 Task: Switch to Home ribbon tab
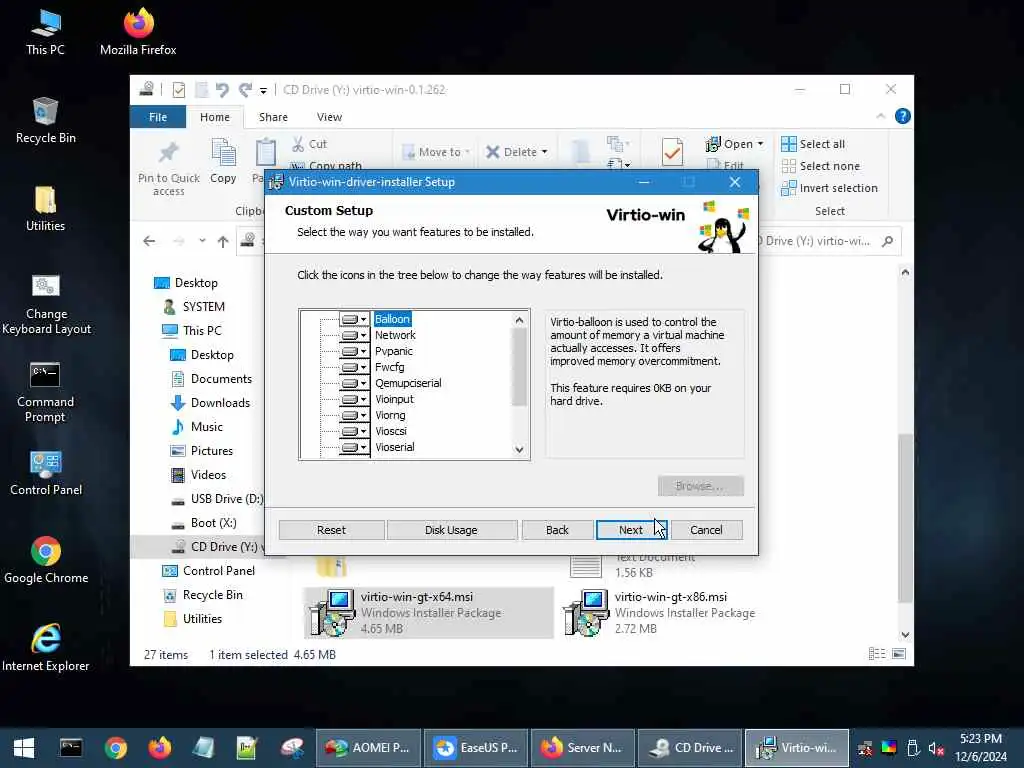[x=215, y=117]
